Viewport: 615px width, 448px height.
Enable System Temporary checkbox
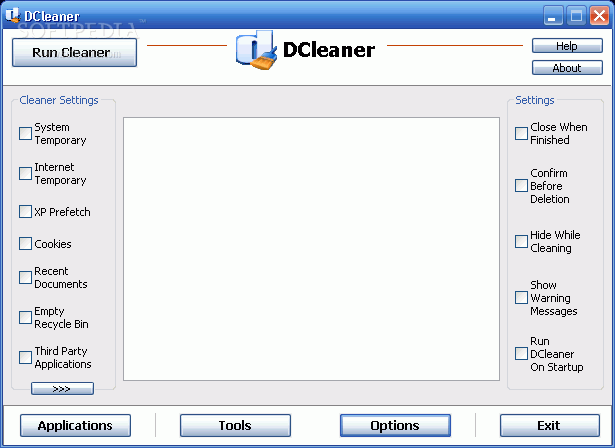pyautogui.click(x=25, y=133)
